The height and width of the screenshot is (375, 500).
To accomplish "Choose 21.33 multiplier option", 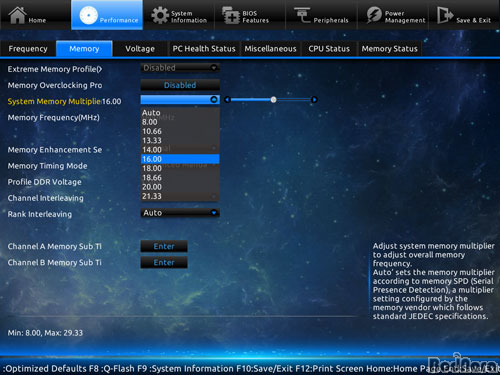I will (180, 196).
